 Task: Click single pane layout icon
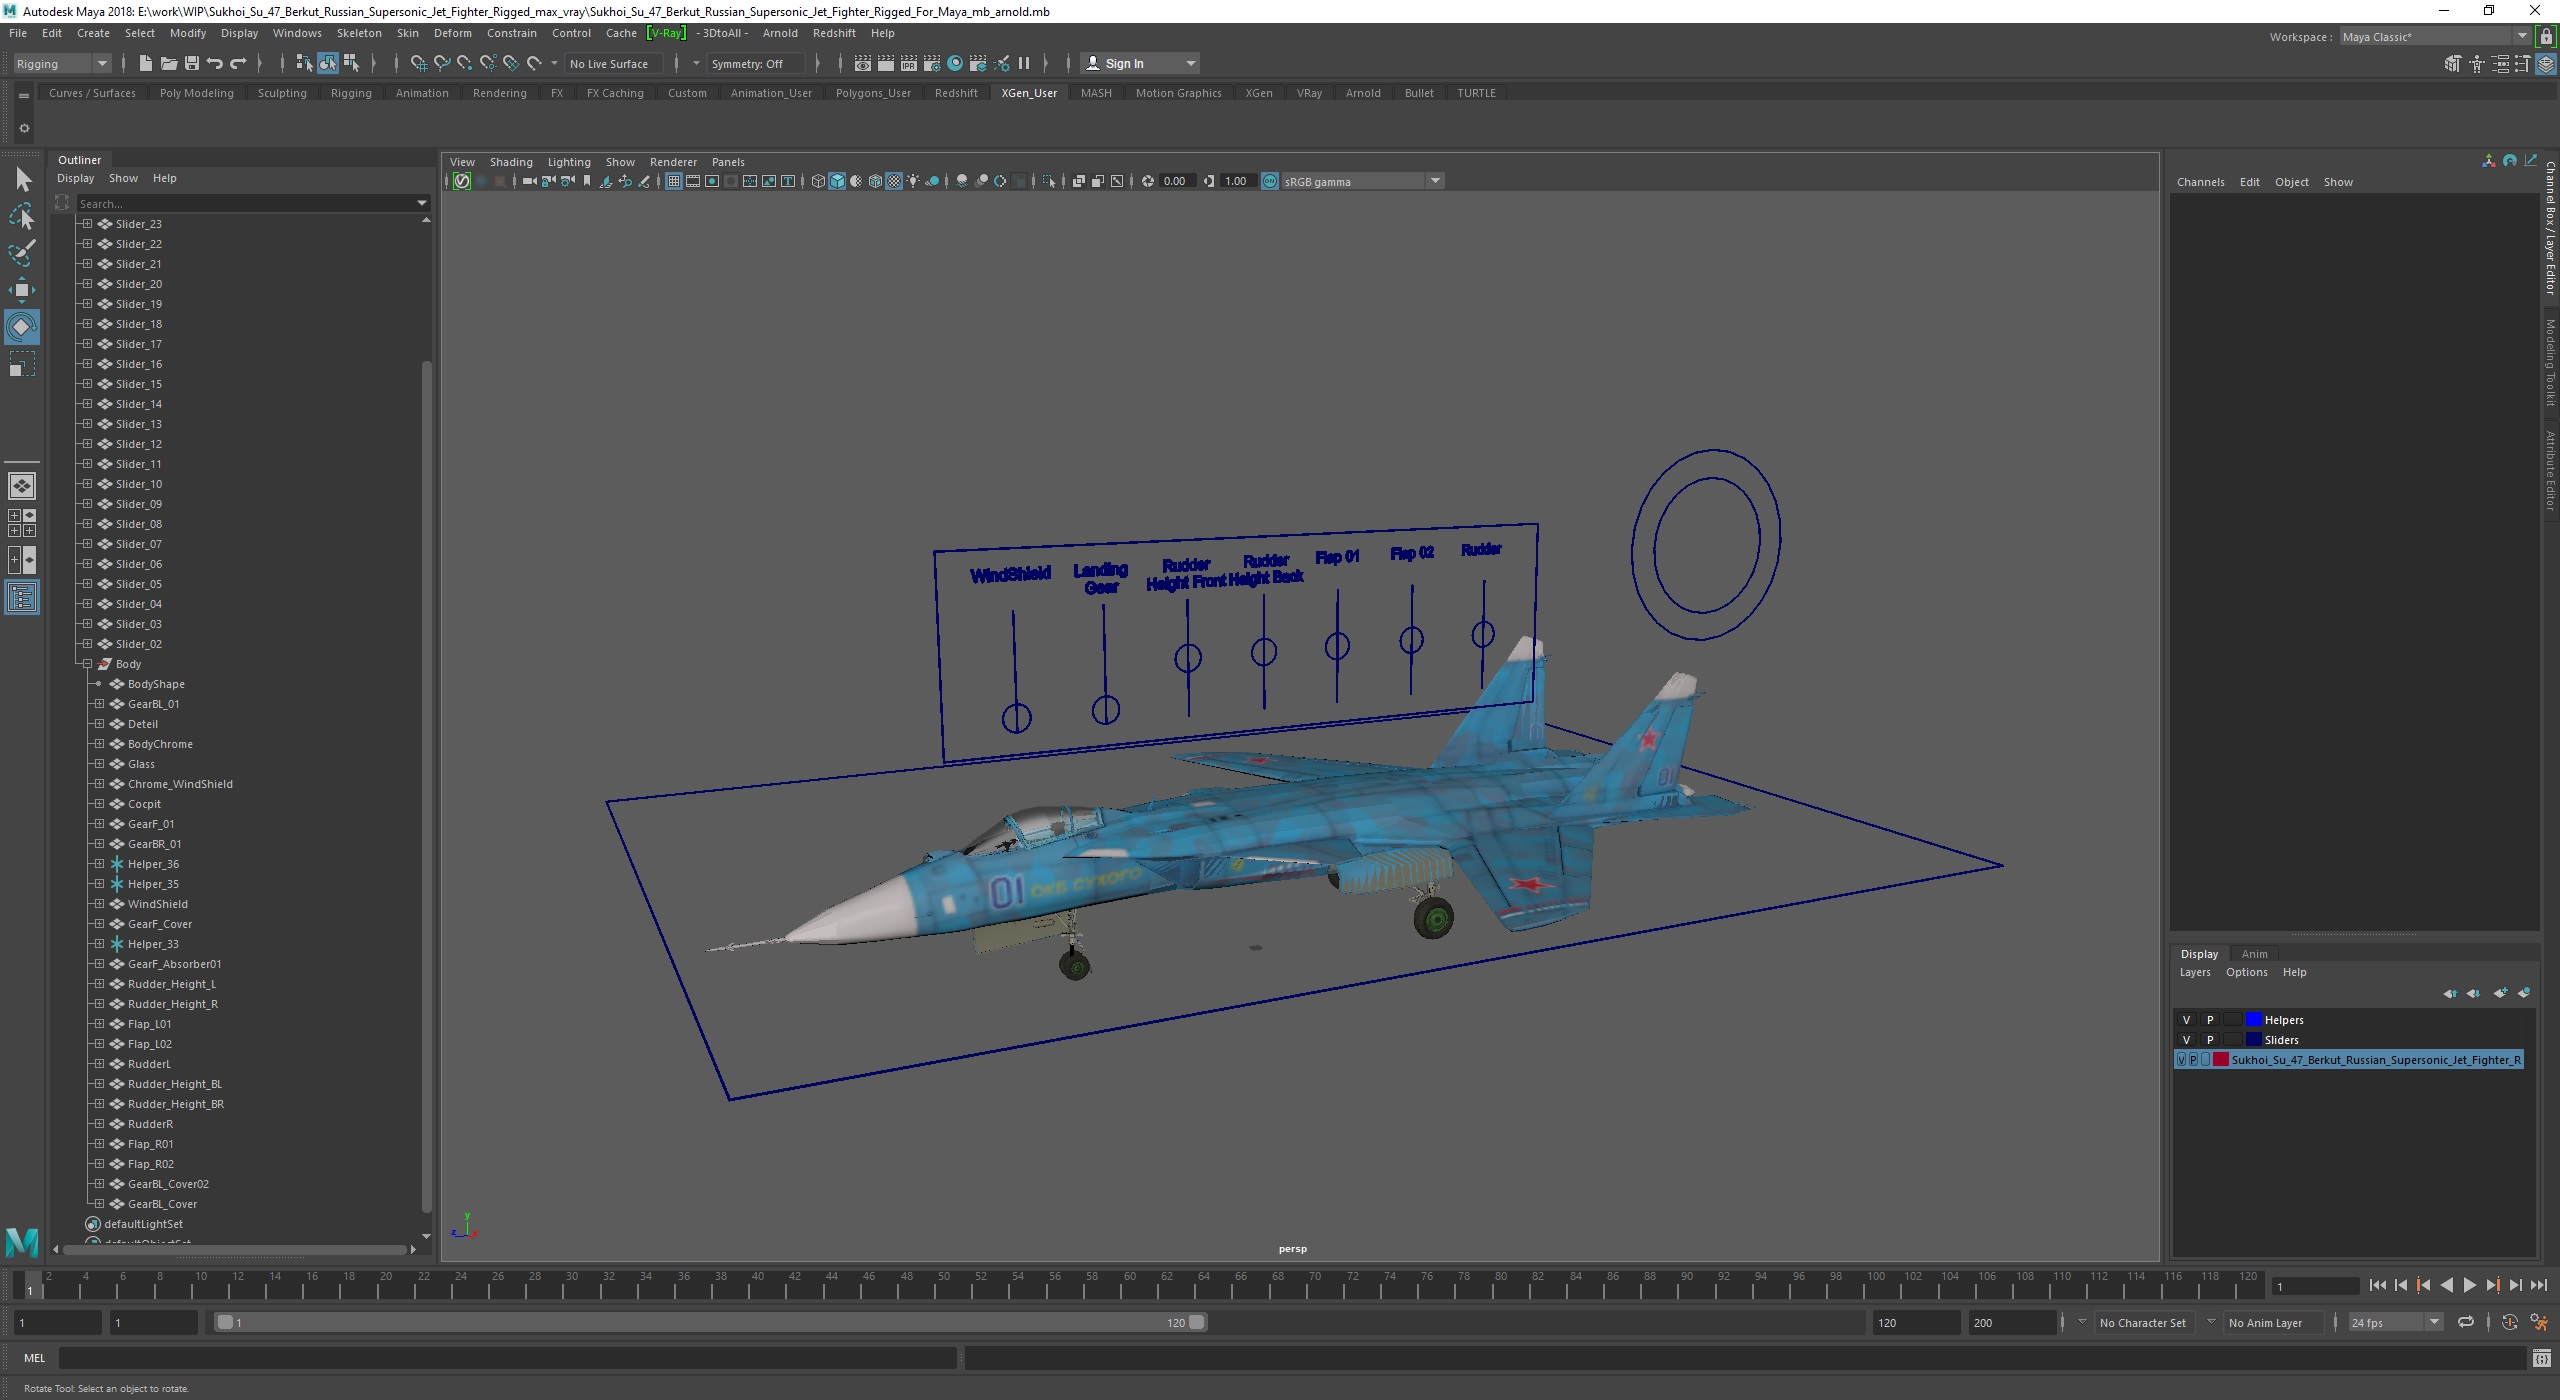tap(22, 486)
